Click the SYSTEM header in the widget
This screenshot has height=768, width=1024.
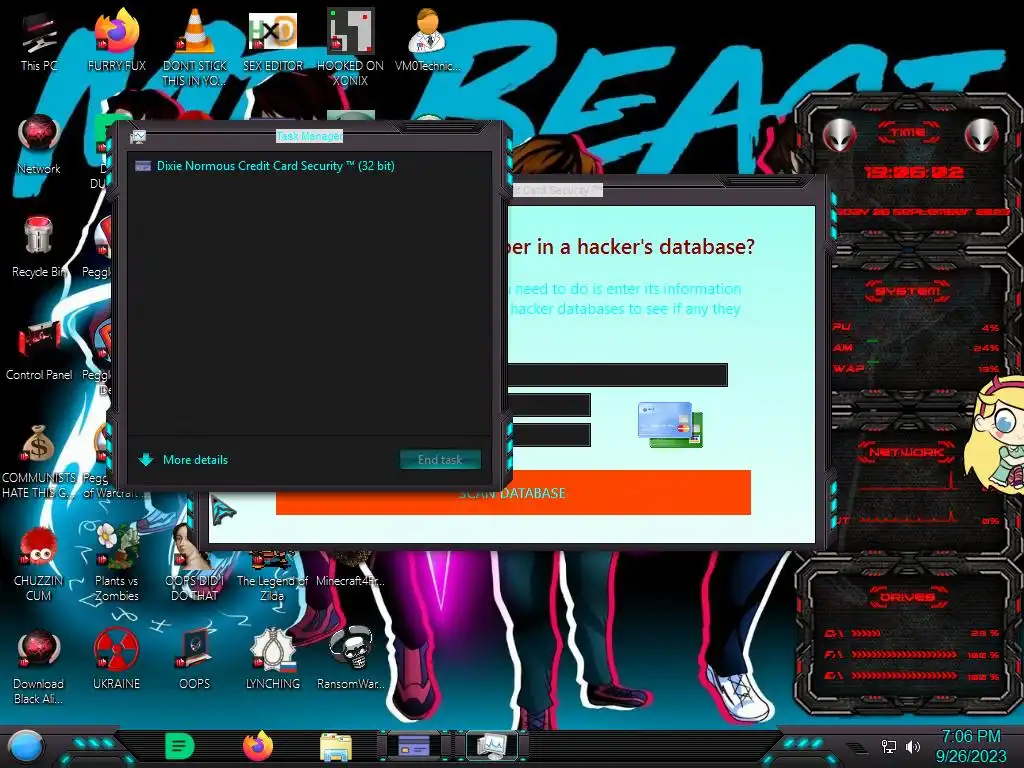click(908, 291)
